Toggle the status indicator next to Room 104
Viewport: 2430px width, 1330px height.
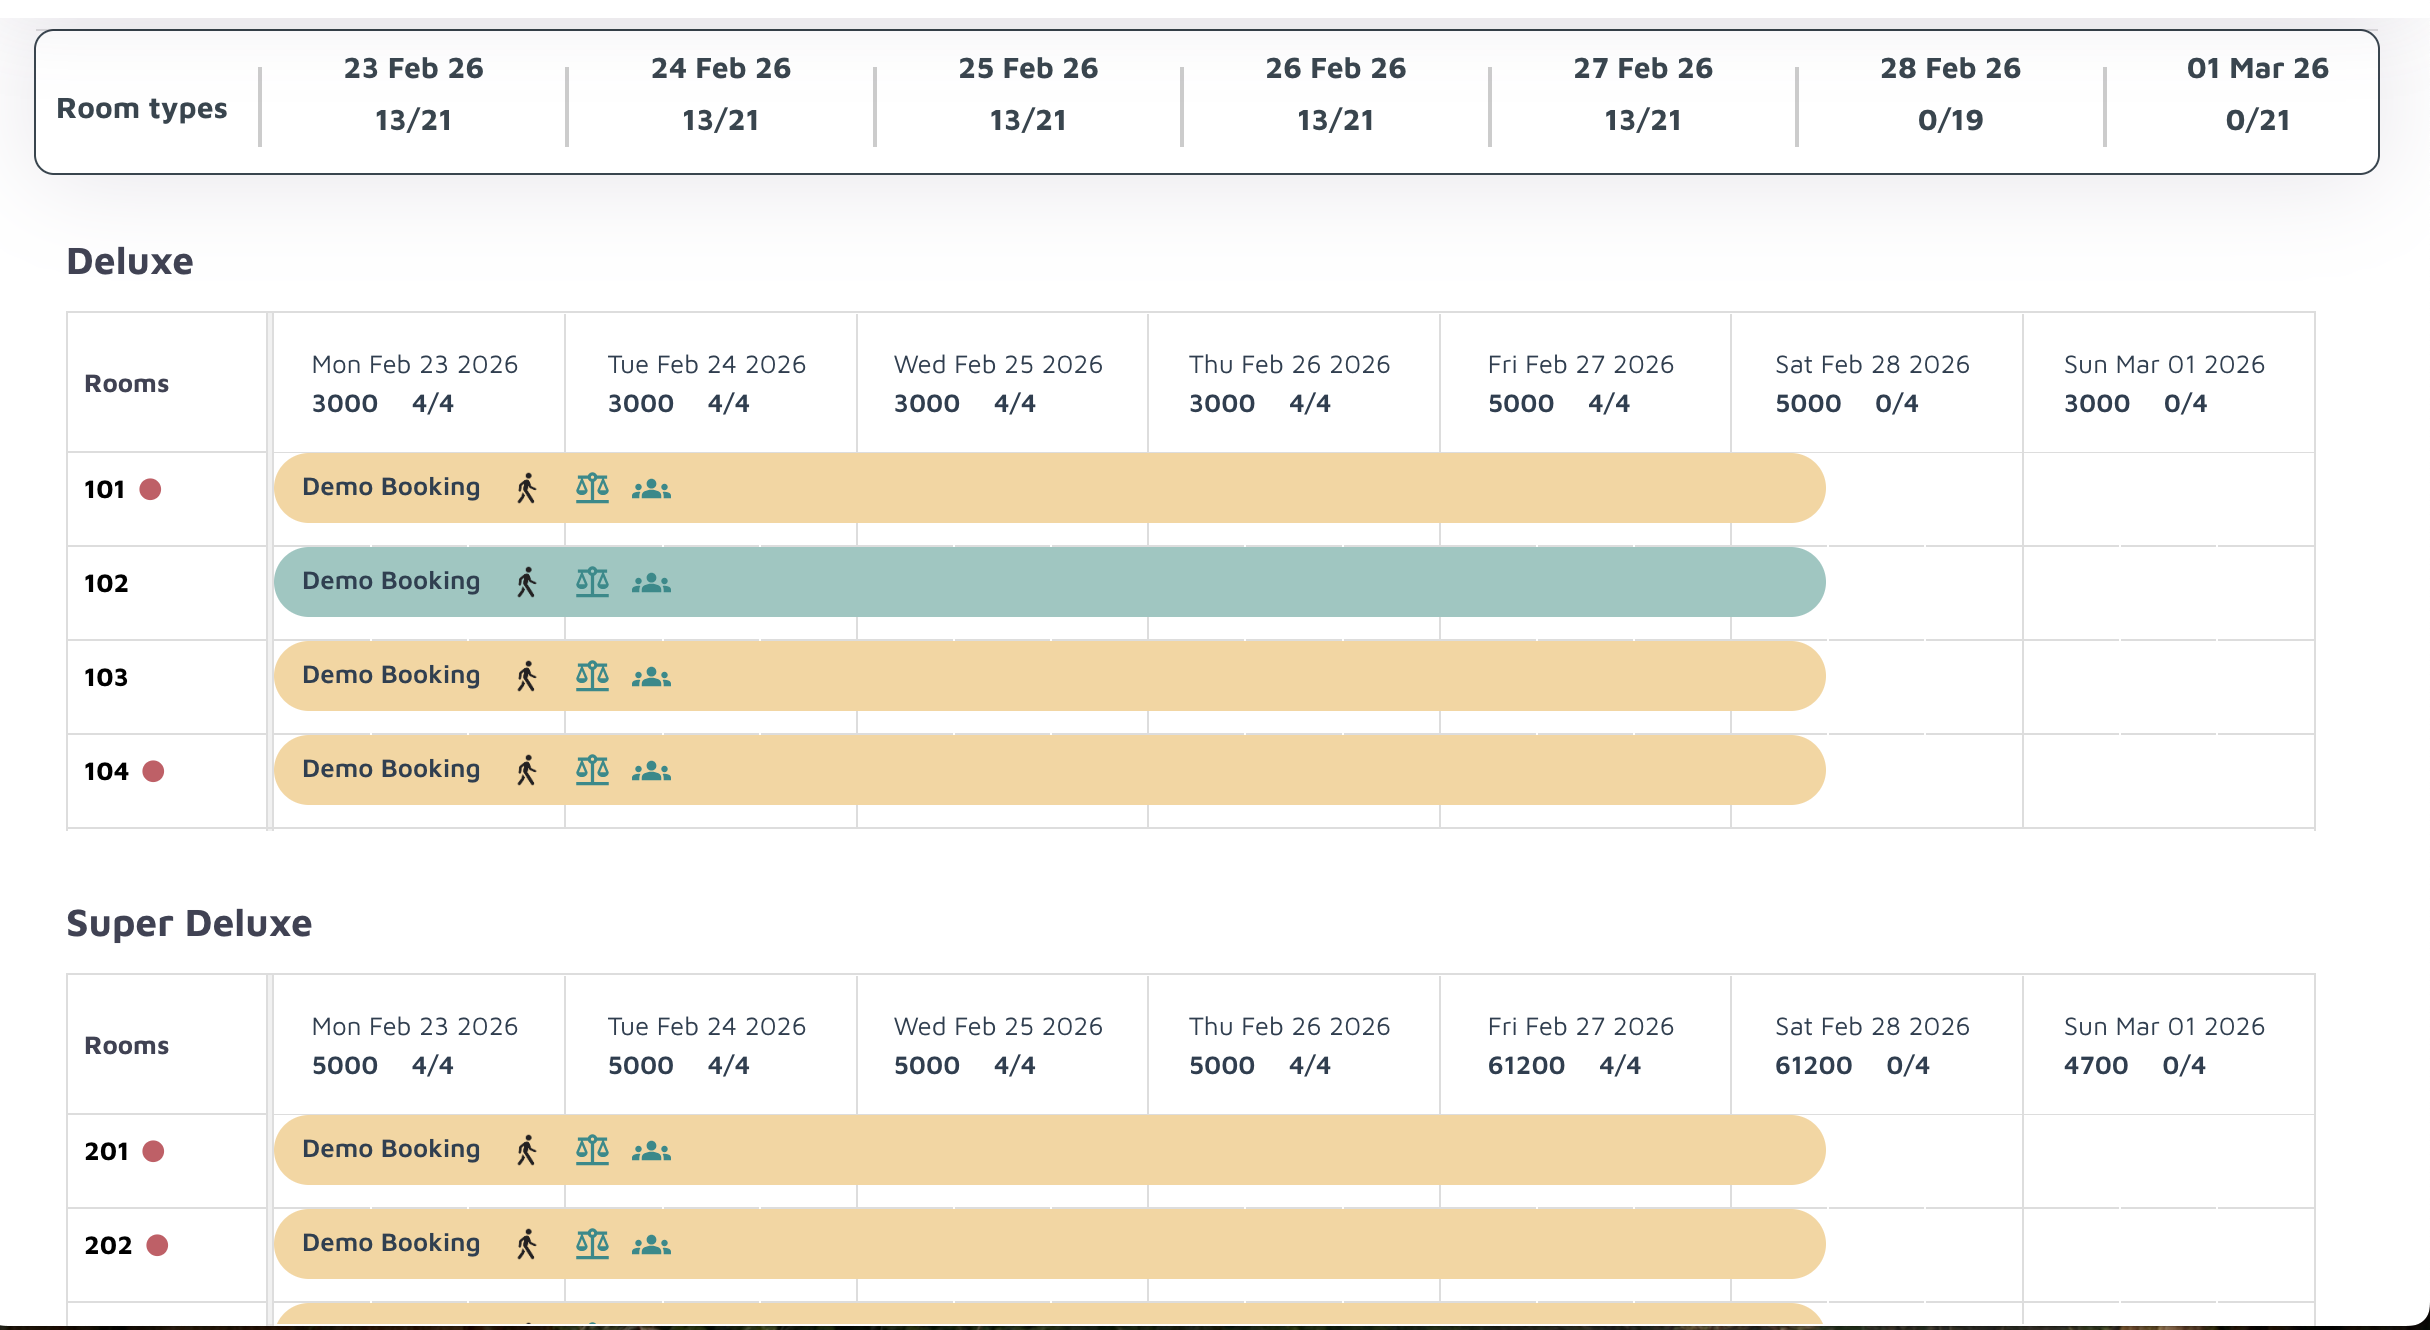click(x=154, y=771)
